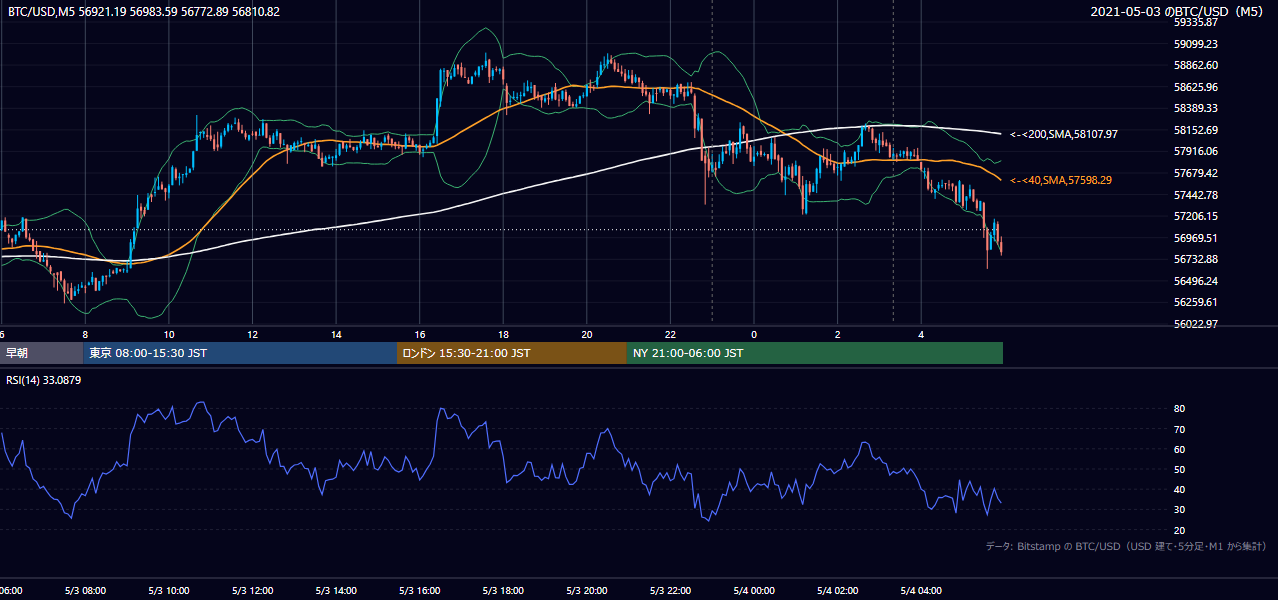Click hour tick 10 under the price chart

point(169,334)
